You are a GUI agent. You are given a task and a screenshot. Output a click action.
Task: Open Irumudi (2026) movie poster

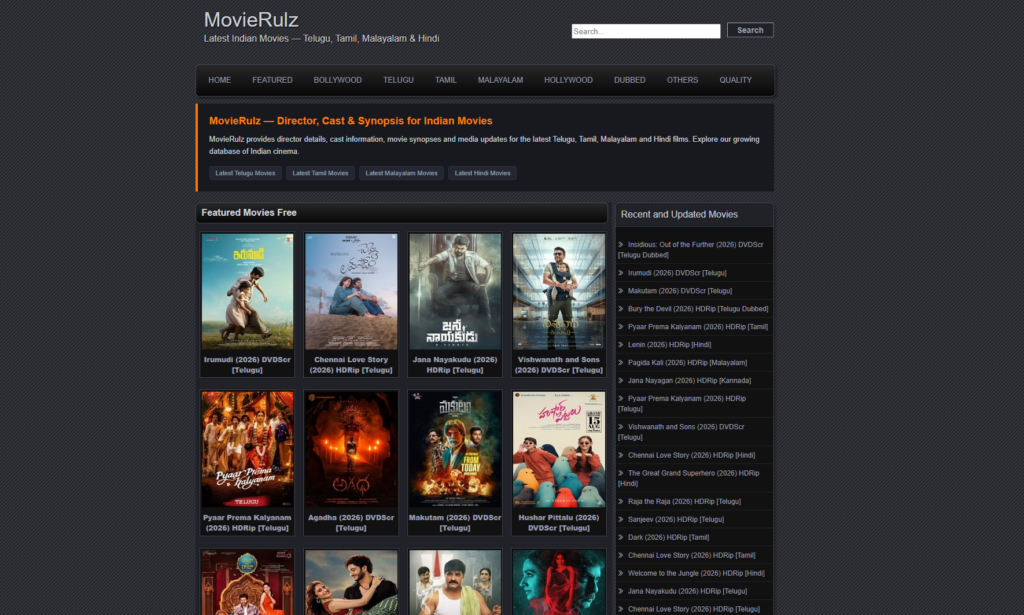(x=248, y=292)
